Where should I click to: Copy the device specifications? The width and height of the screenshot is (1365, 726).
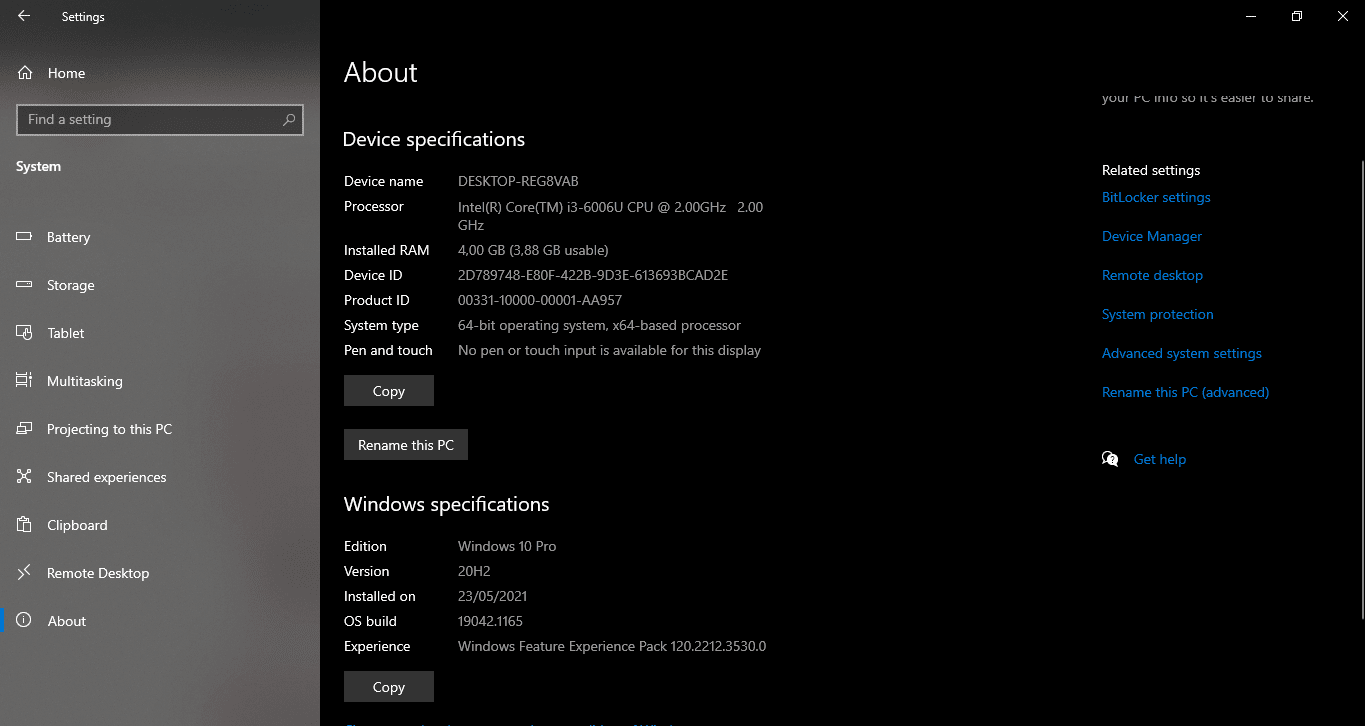pos(389,391)
